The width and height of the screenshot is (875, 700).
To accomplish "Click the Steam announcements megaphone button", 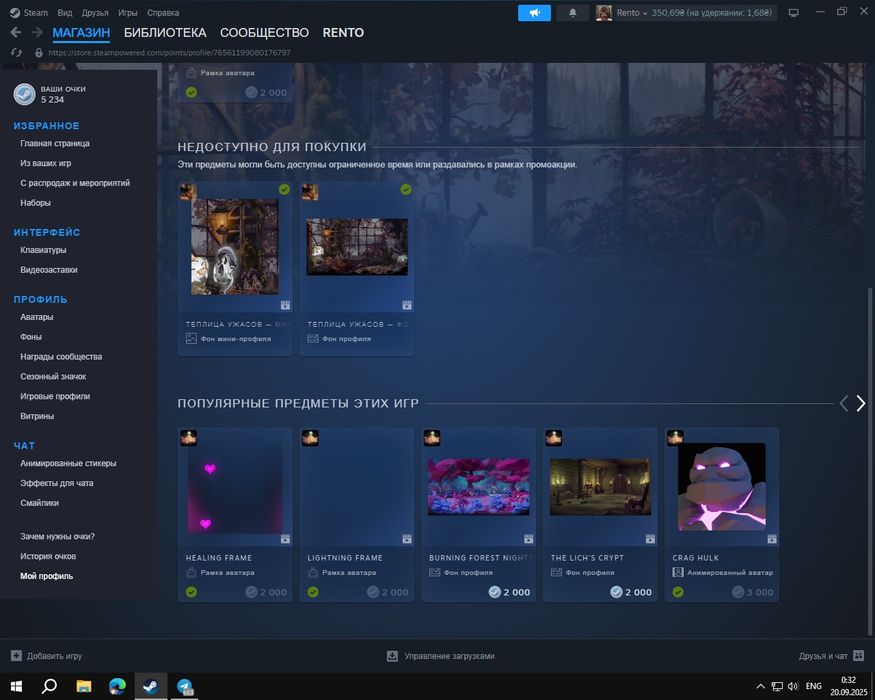I will point(534,13).
